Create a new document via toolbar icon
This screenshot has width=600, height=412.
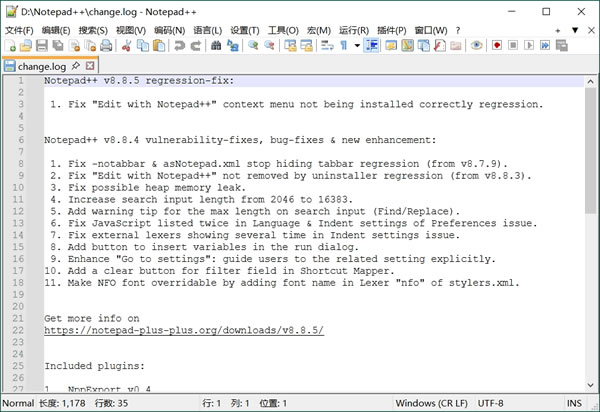coord(10,46)
